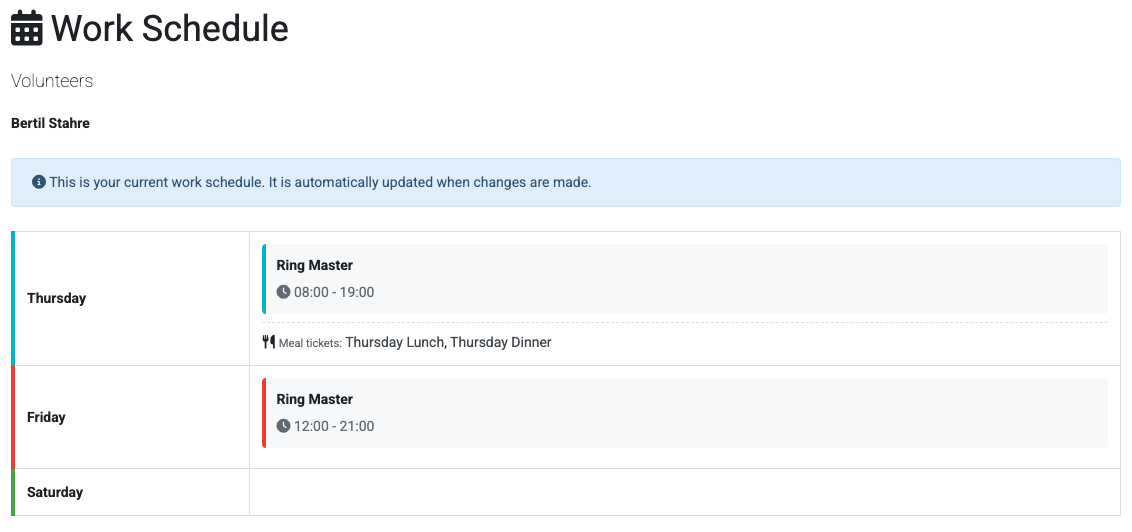1132x532 pixels.
Task: Click the name Bertil Stahre
Action: pyautogui.click(x=50, y=124)
